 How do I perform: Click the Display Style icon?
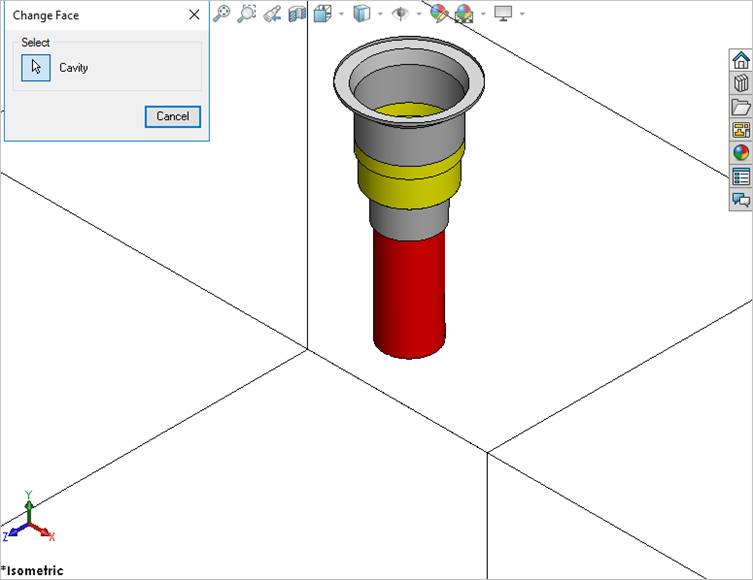pyautogui.click(x=362, y=13)
